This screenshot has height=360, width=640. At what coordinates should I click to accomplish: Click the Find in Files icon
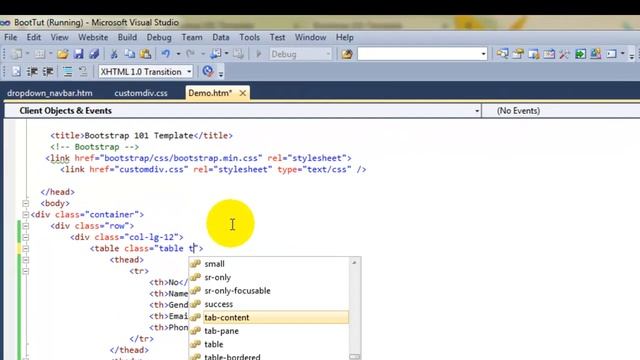347,54
